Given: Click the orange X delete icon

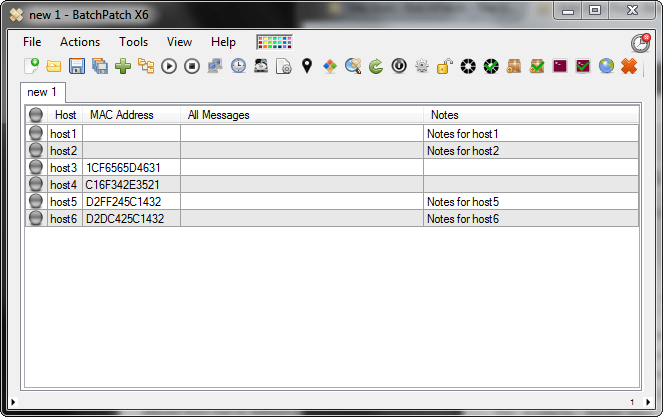Looking at the screenshot, I should click(629, 66).
